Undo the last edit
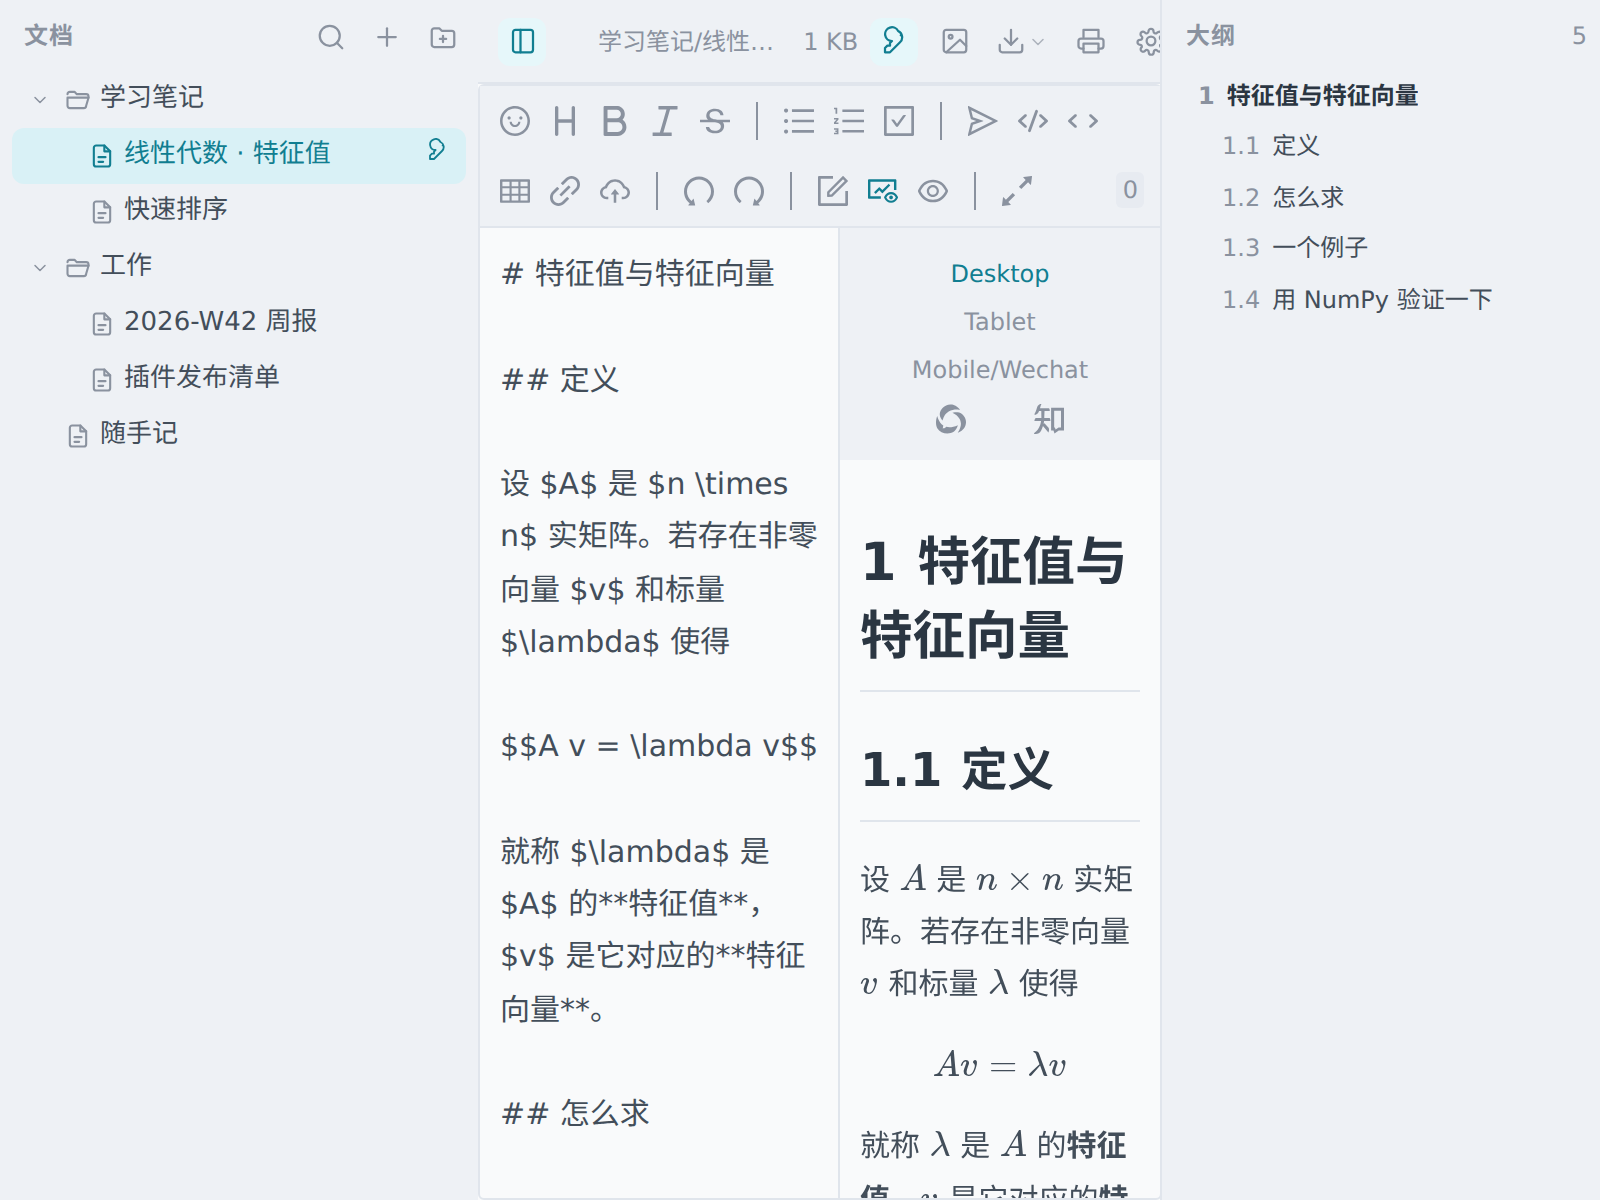The height and width of the screenshot is (1200, 1600). [x=699, y=191]
